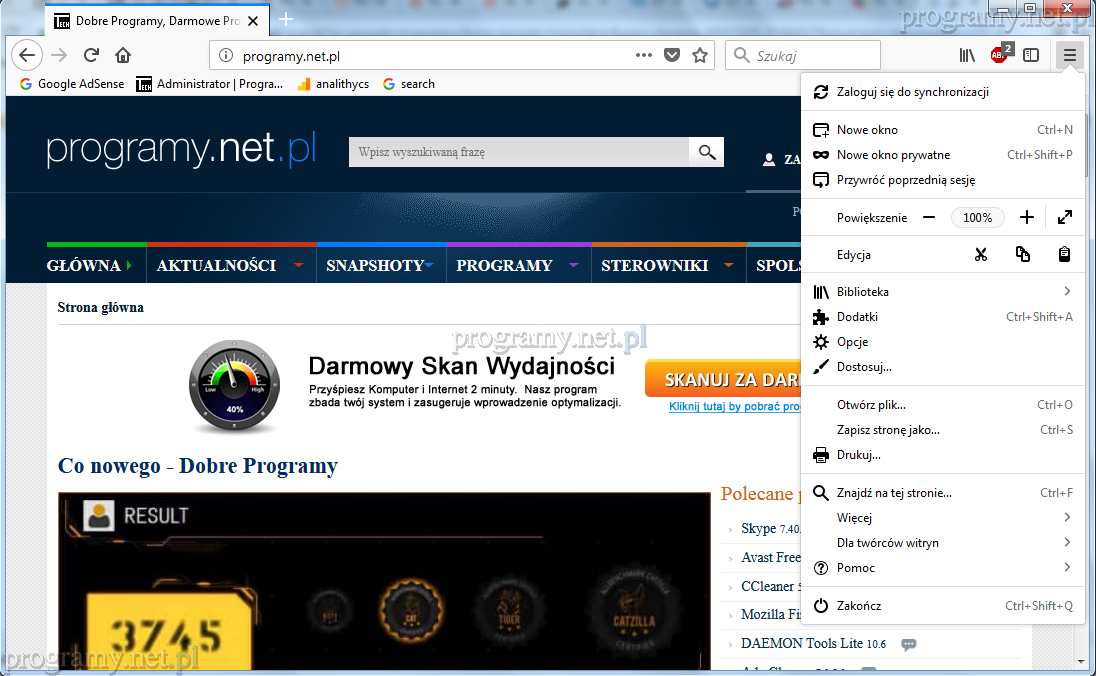Screen dimensions: 1096x676
Task: Open Dodatki from the menu
Action: 943,317
